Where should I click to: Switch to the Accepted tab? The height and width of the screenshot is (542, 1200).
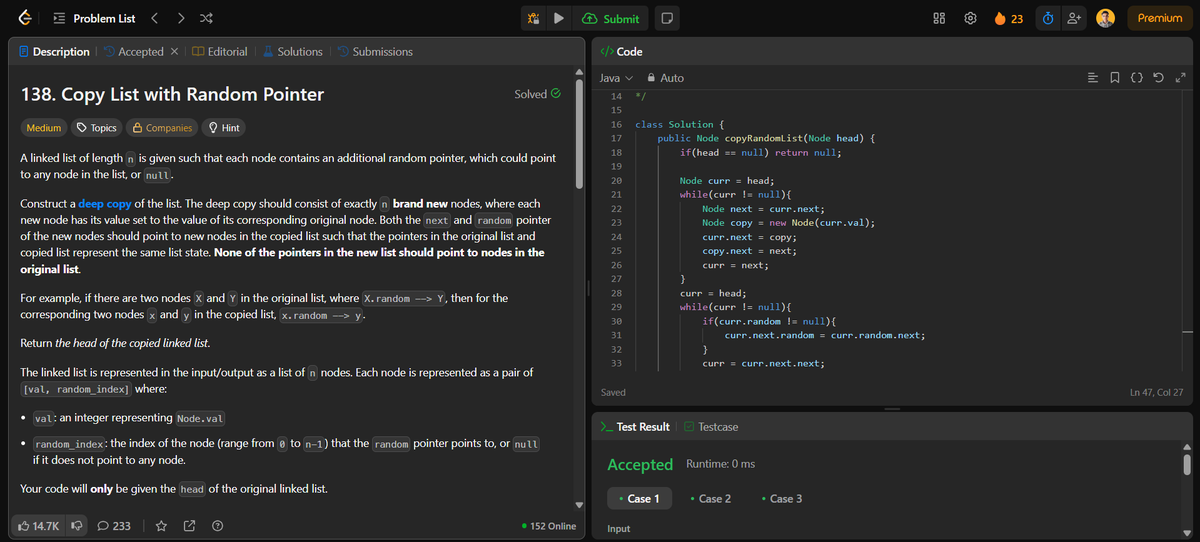134,51
